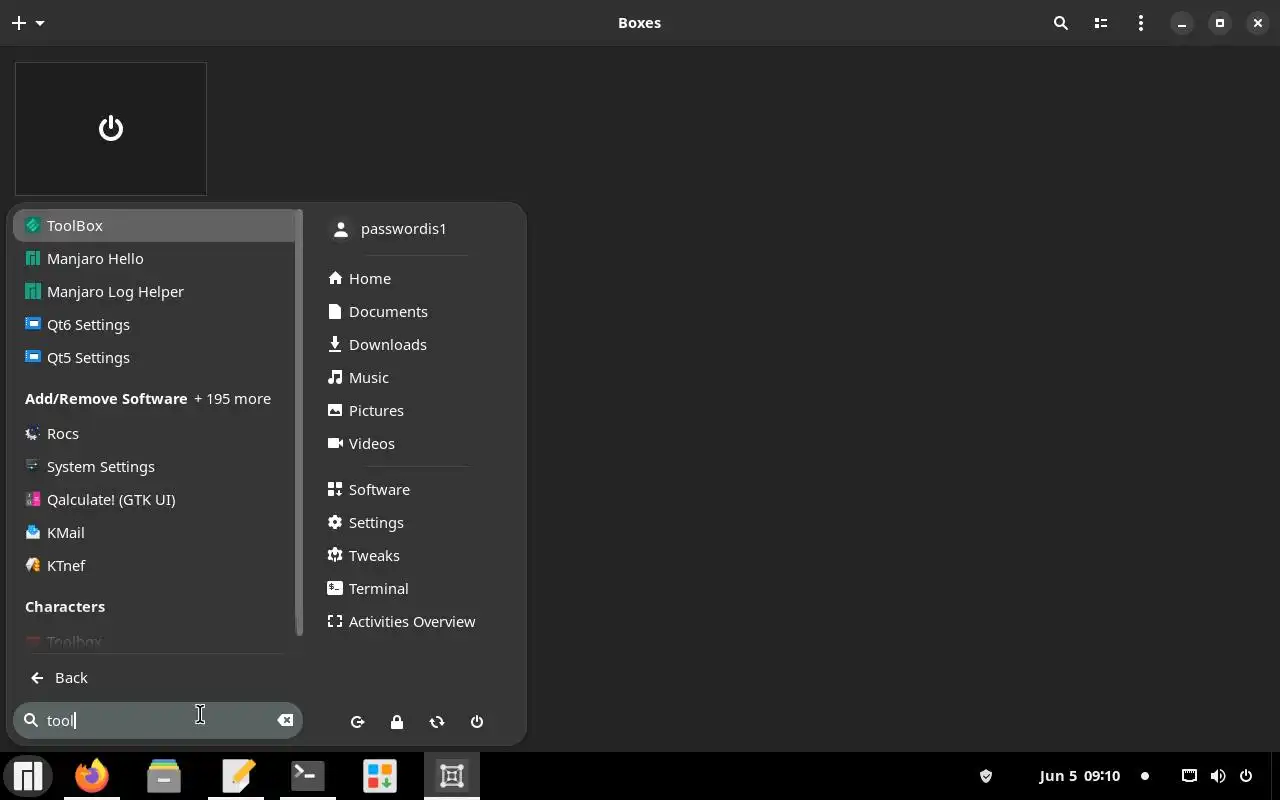This screenshot has height=800, width=1280.
Task: Open Activities Overview
Action: coord(401,622)
